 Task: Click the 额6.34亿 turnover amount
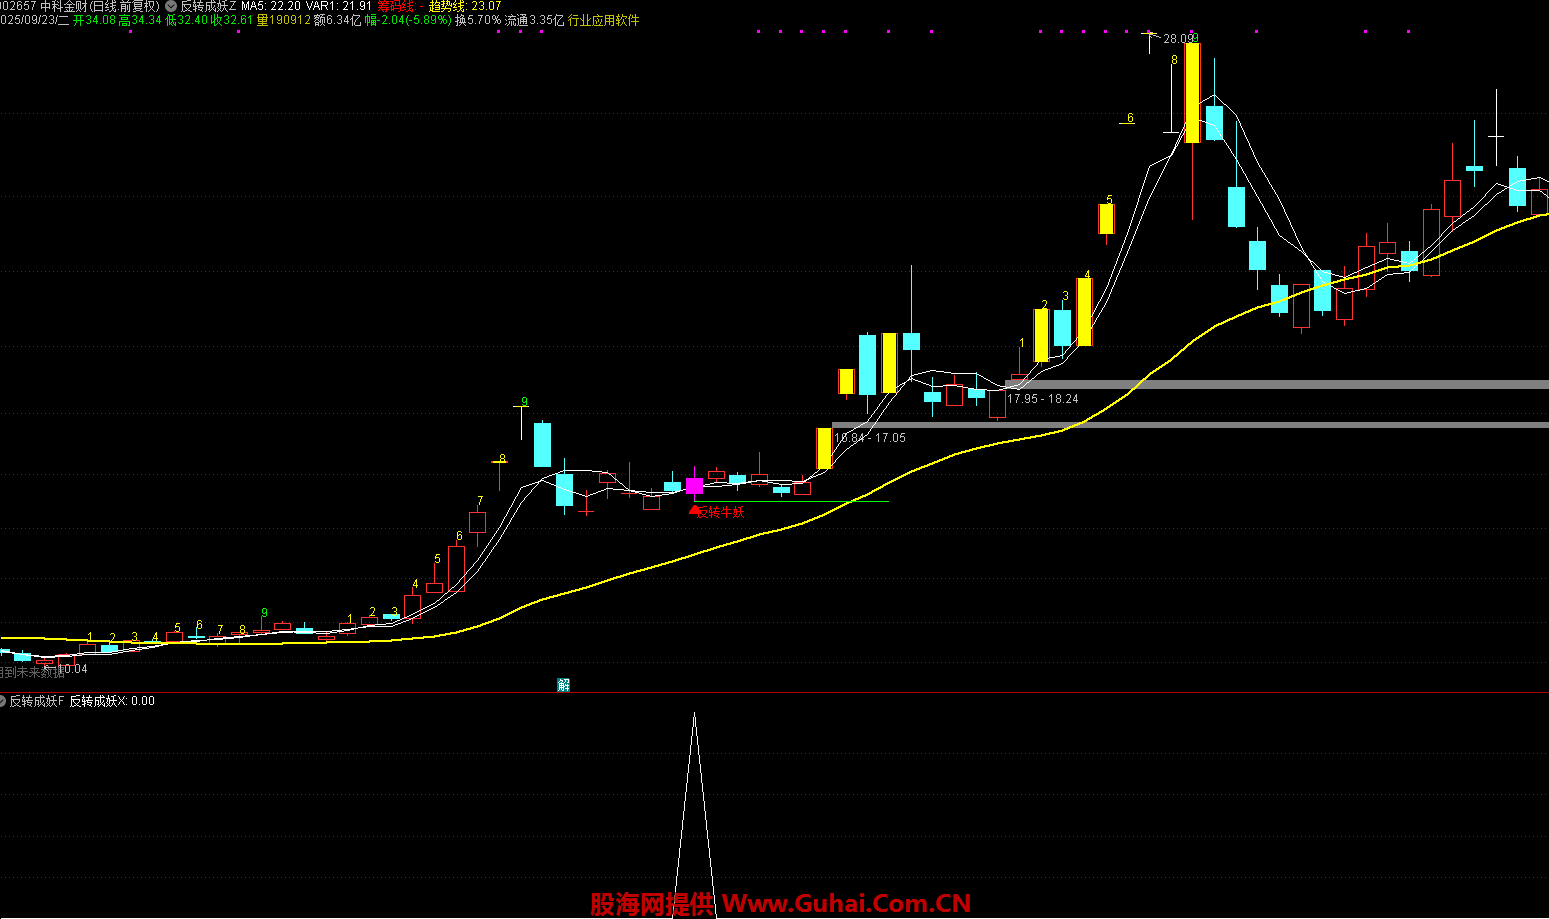[338, 20]
